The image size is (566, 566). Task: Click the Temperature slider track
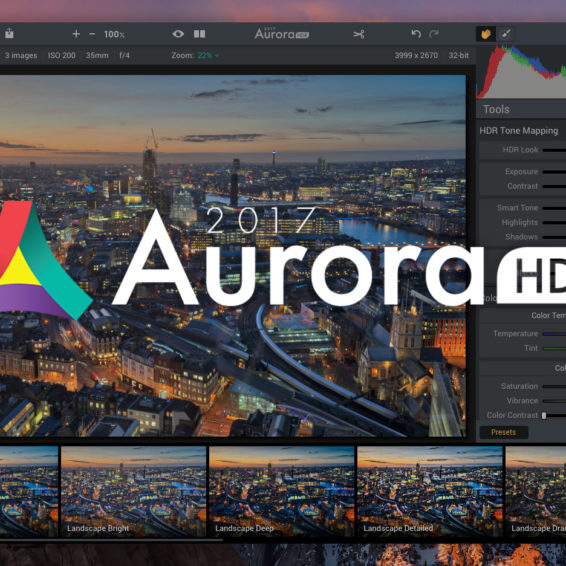click(x=554, y=334)
